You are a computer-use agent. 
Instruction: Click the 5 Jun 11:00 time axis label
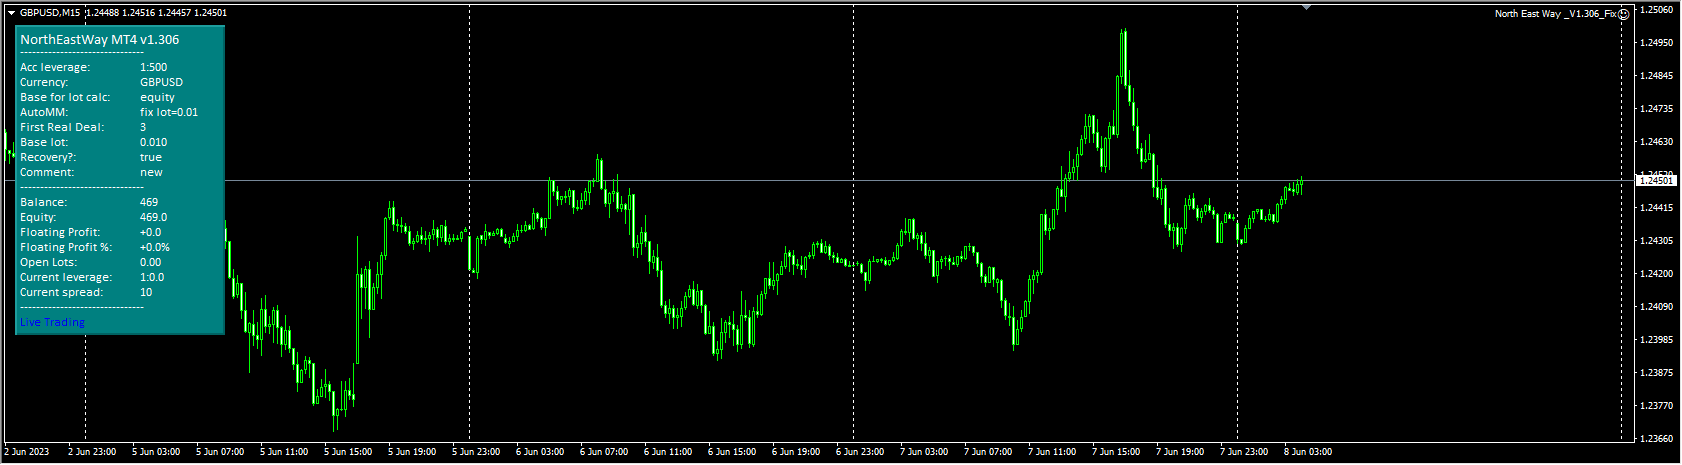284,452
